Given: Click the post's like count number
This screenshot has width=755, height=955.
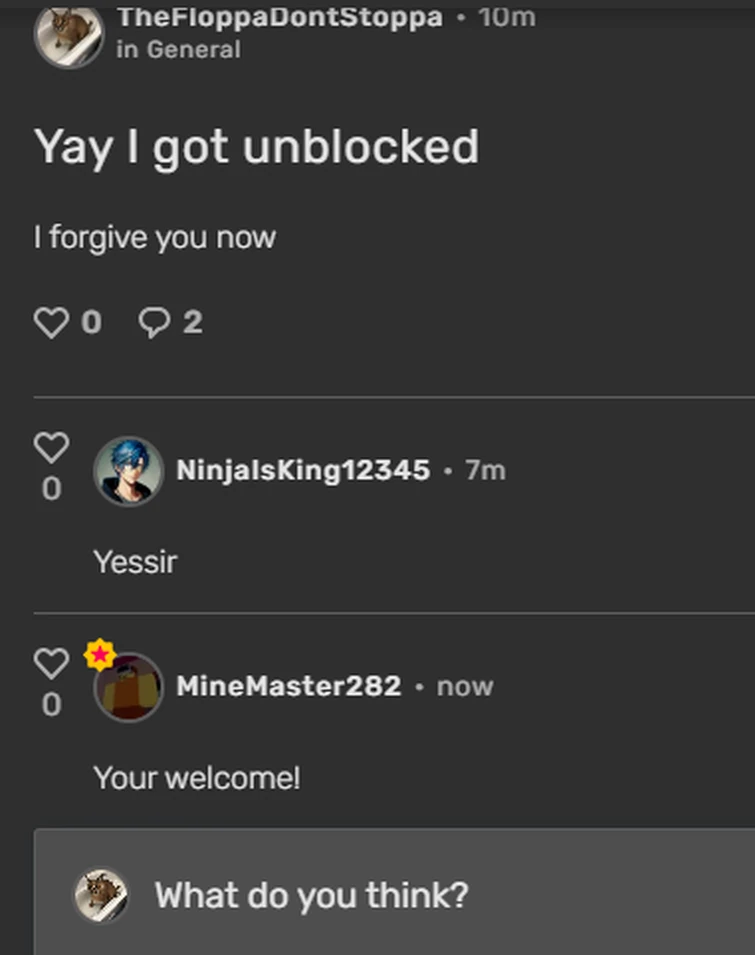Looking at the screenshot, I should click(91, 322).
